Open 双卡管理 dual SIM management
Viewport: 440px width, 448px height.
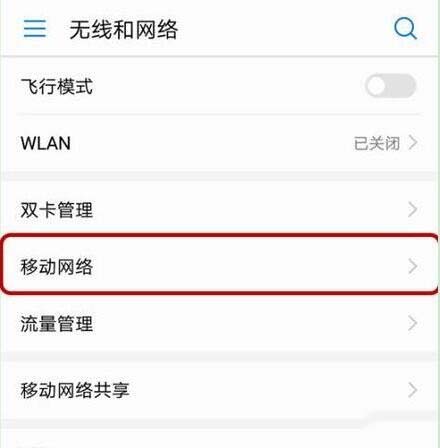pyautogui.click(x=220, y=210)
